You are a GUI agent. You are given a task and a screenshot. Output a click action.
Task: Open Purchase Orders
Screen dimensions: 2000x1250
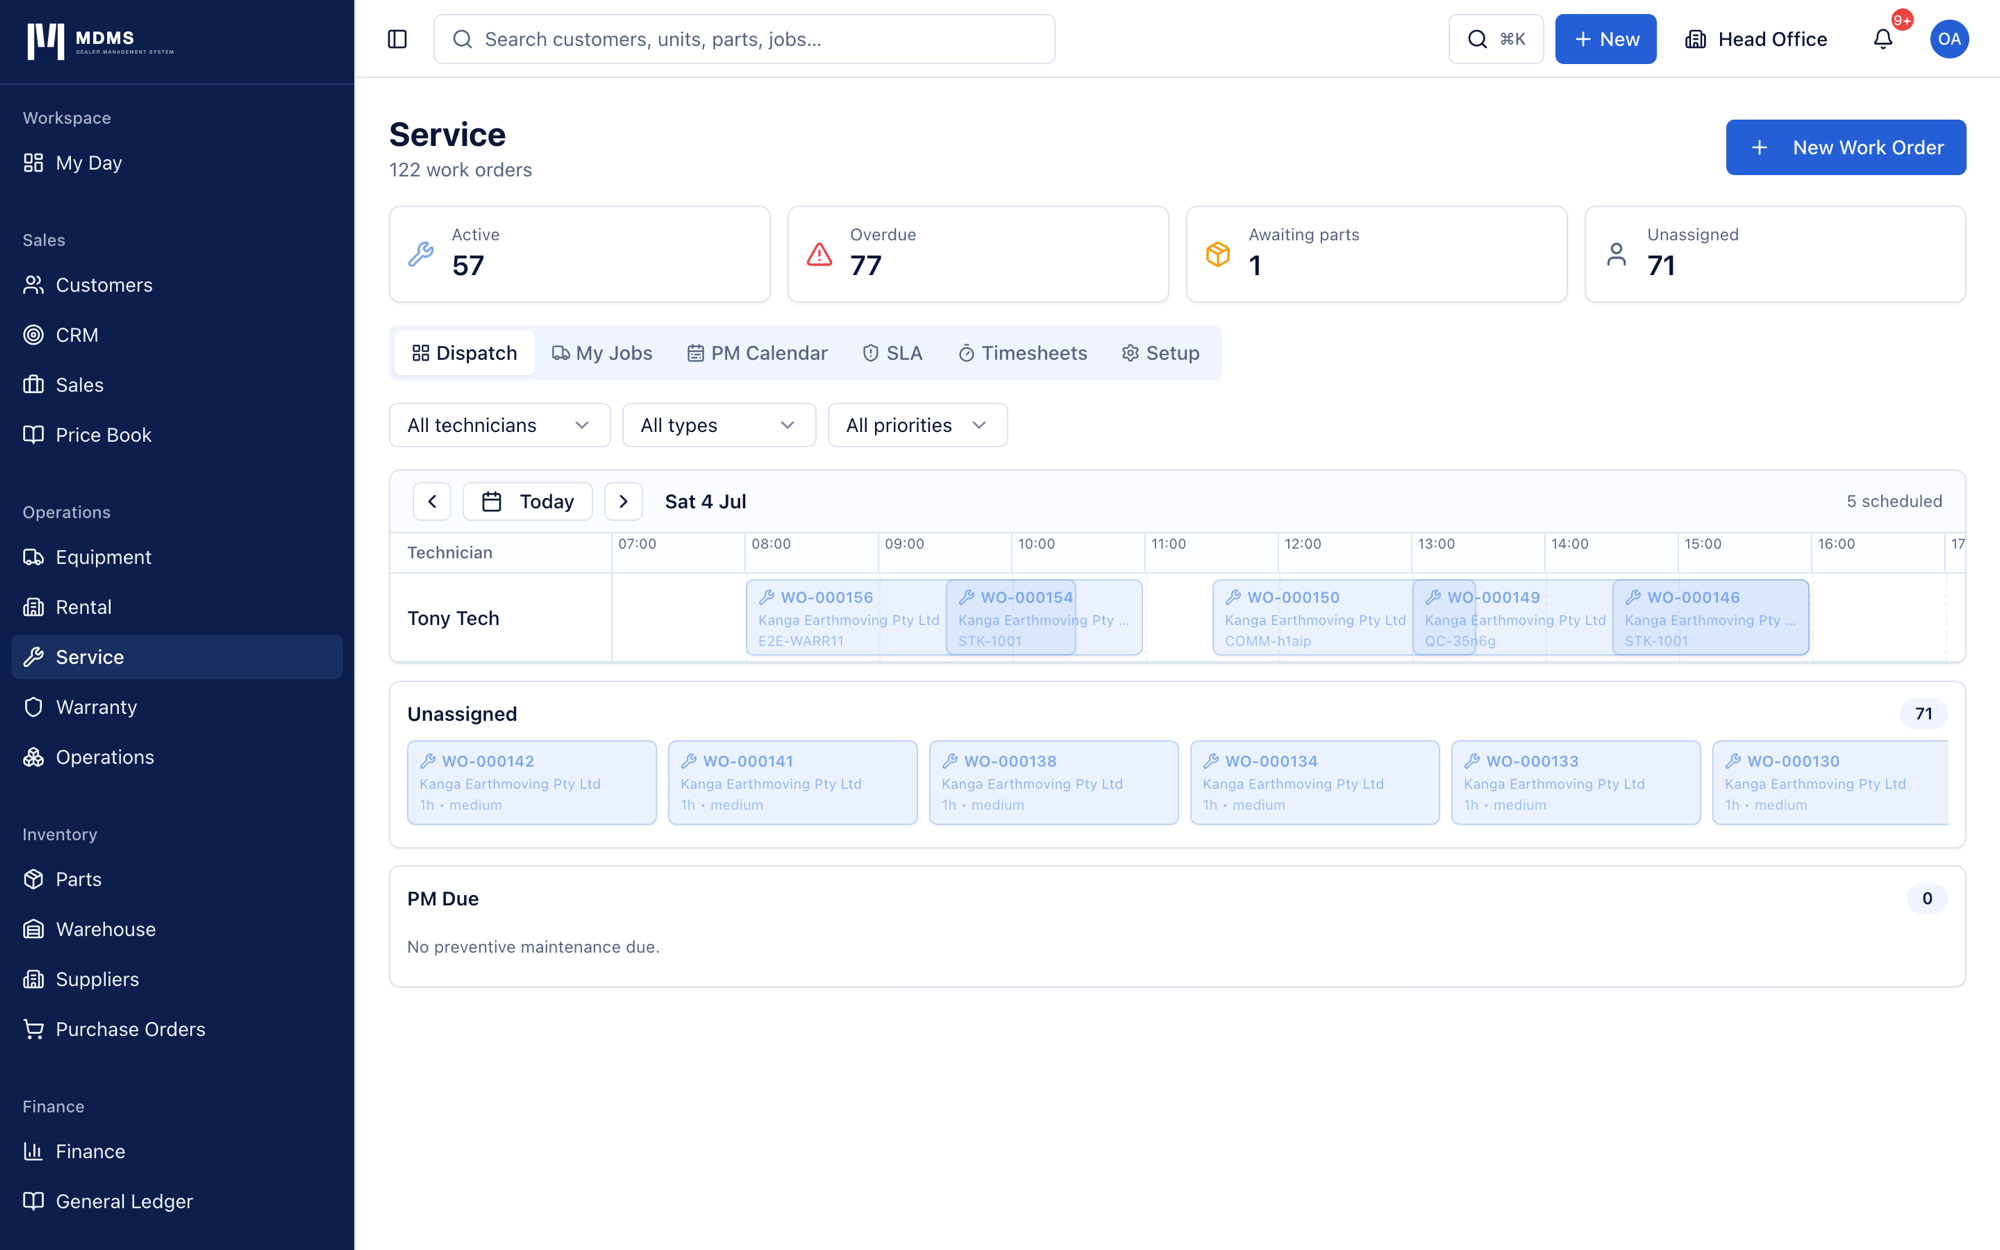click(x=177, y=1029)
